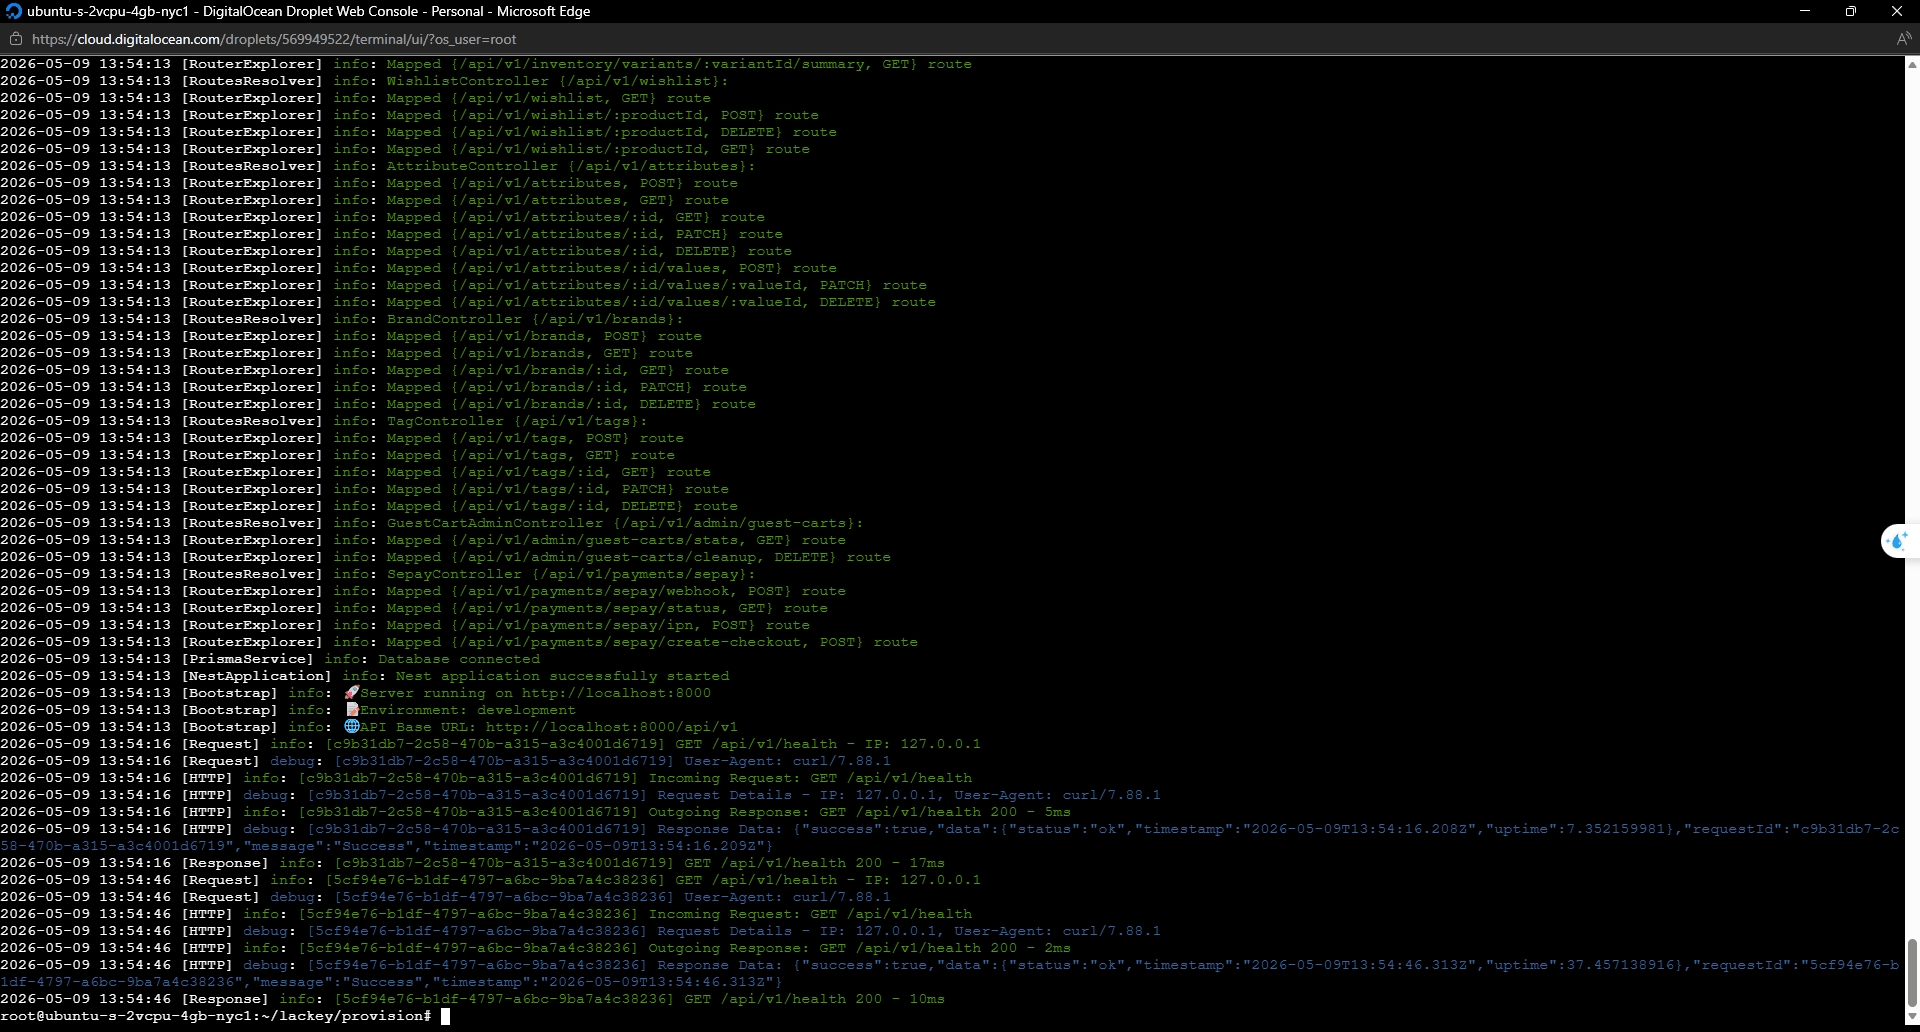The image size is (1920, 1032).
Task: Click the 13:54:46 '[Request] debug: User-Agent: curl/7.88.1' line
Action: [x=445, y=897]
